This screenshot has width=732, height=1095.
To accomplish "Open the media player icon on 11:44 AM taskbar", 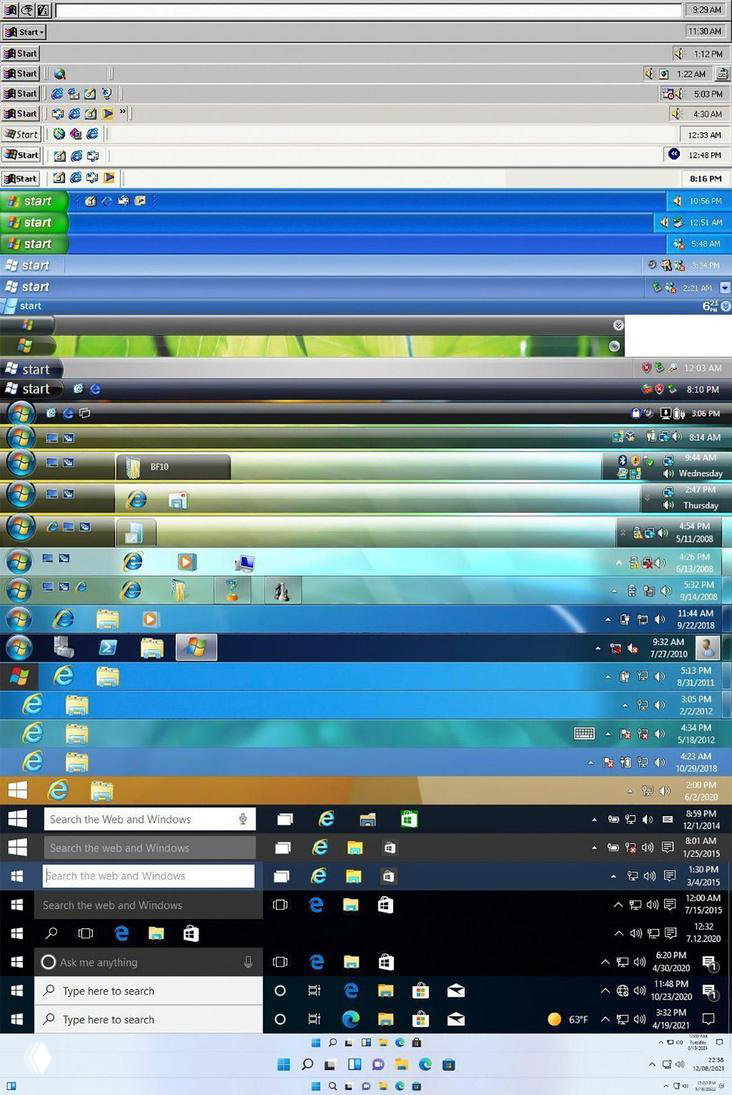I will (150, 619).
